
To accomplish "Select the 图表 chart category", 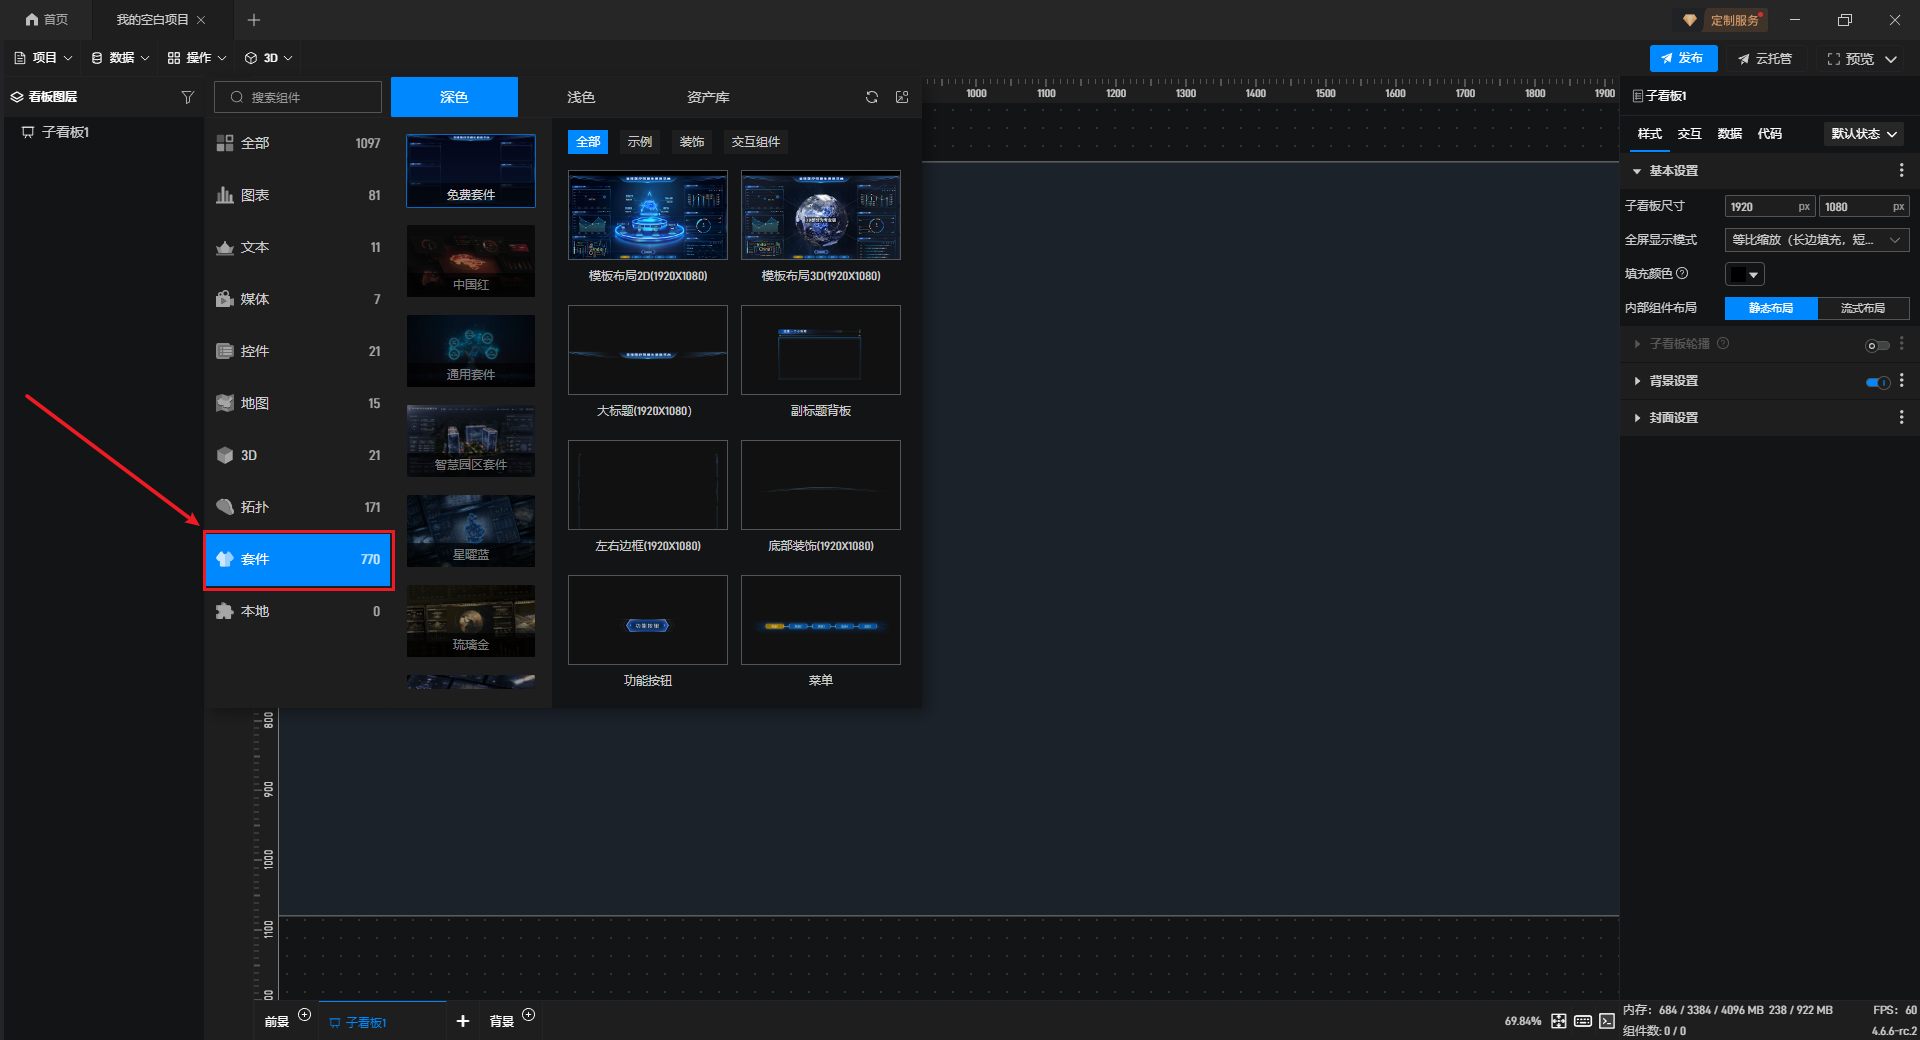I will (298, 195).
